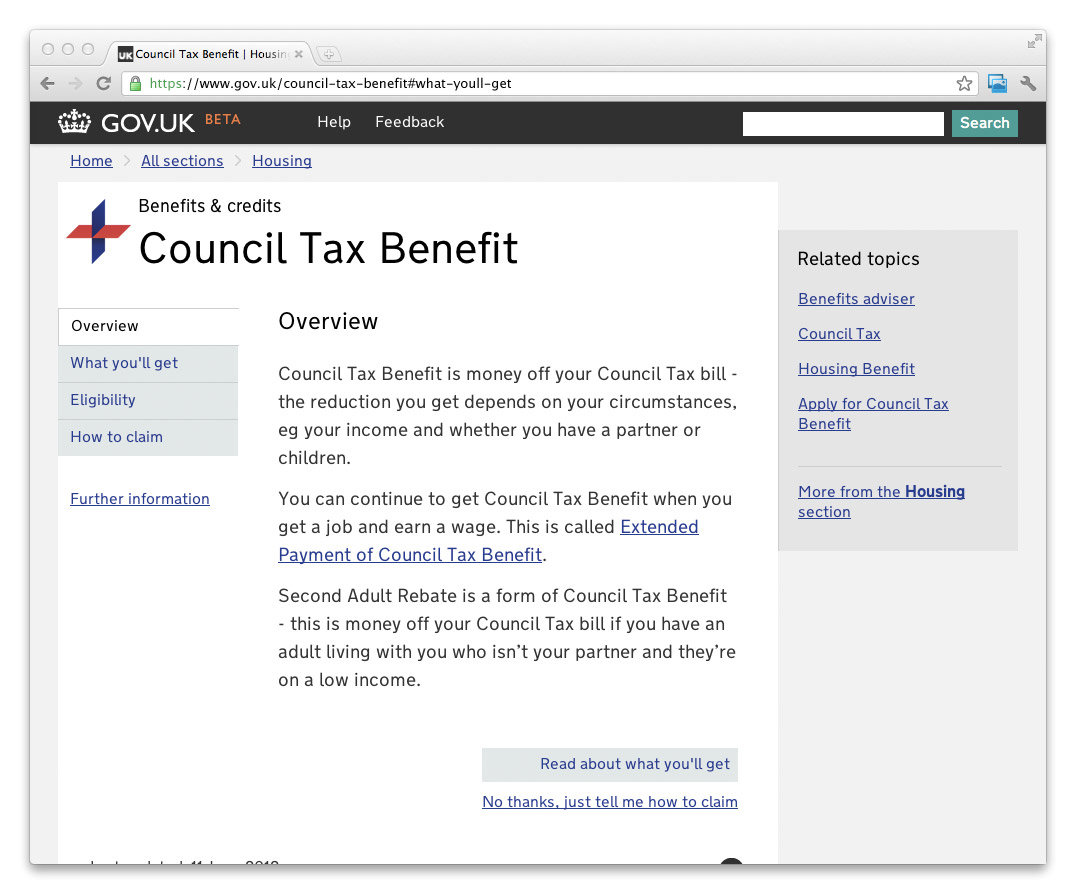Image resolution: width=1077 pixels, height=895 pixels.
Task: Open Benefits adviser related topic
Action: click(x=856, y=299)
